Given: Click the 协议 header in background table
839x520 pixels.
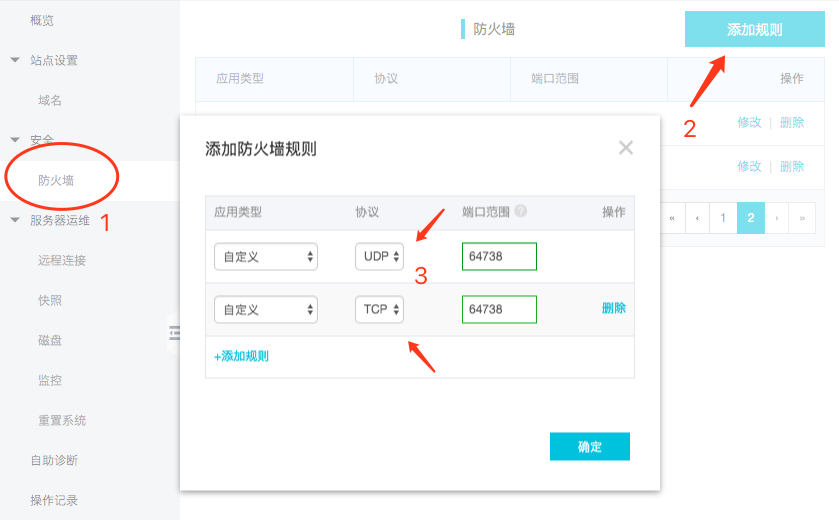Looking at the screenshot, I should tap(386, 79).
